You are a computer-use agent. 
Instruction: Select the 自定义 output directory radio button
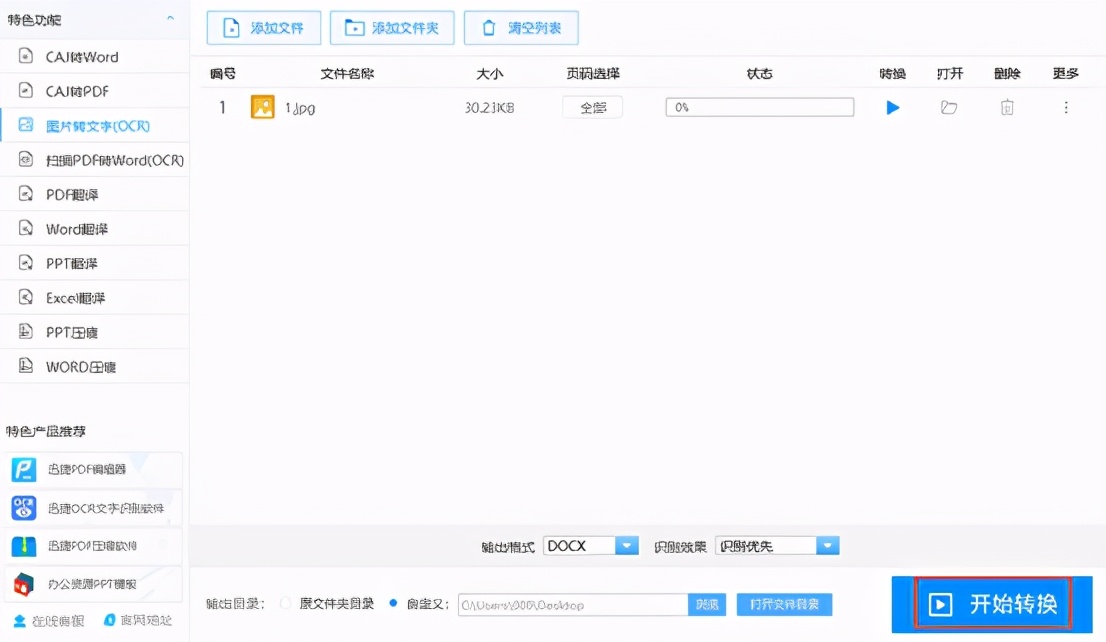point(393,604)
